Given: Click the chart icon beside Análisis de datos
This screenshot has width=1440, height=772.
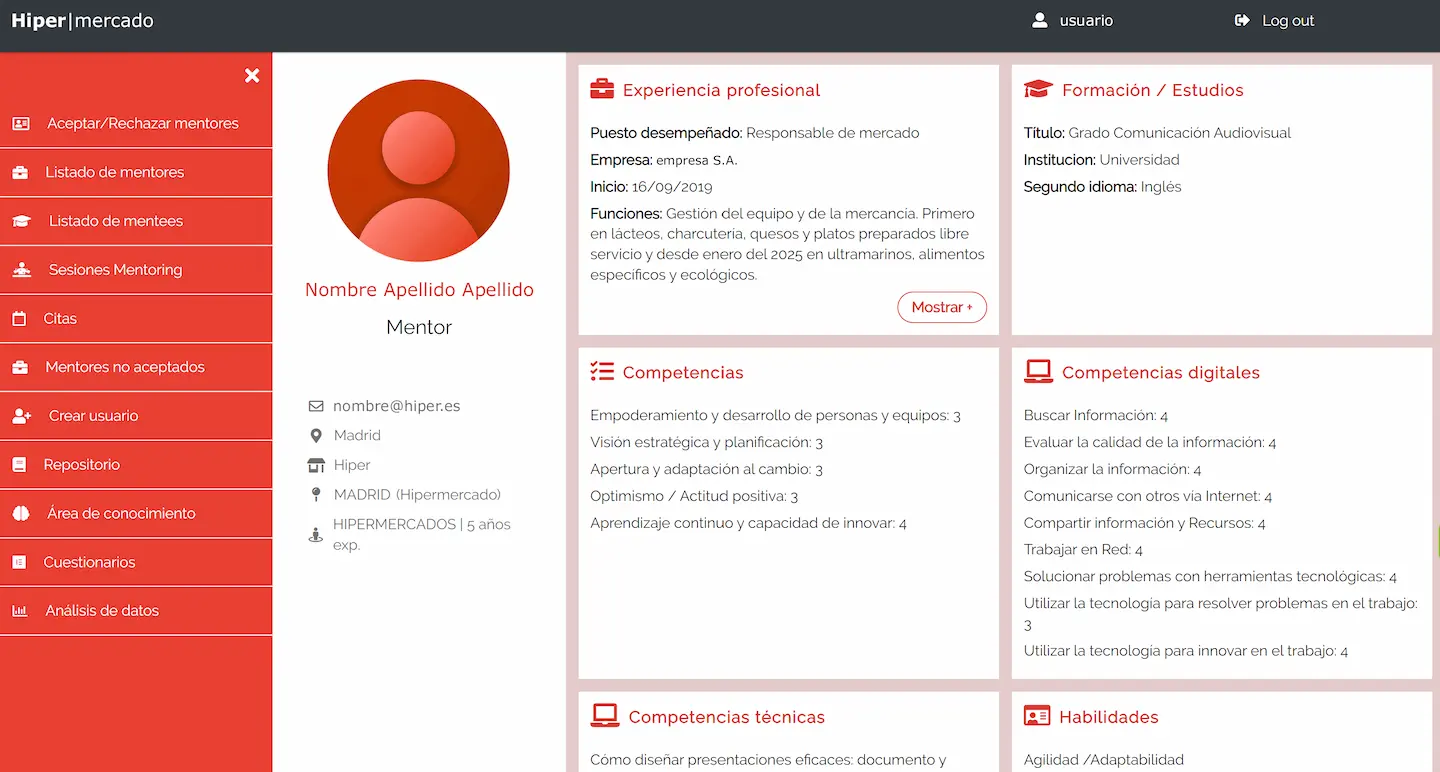Looking at the screenshot, I should click(x=20, y=611).
